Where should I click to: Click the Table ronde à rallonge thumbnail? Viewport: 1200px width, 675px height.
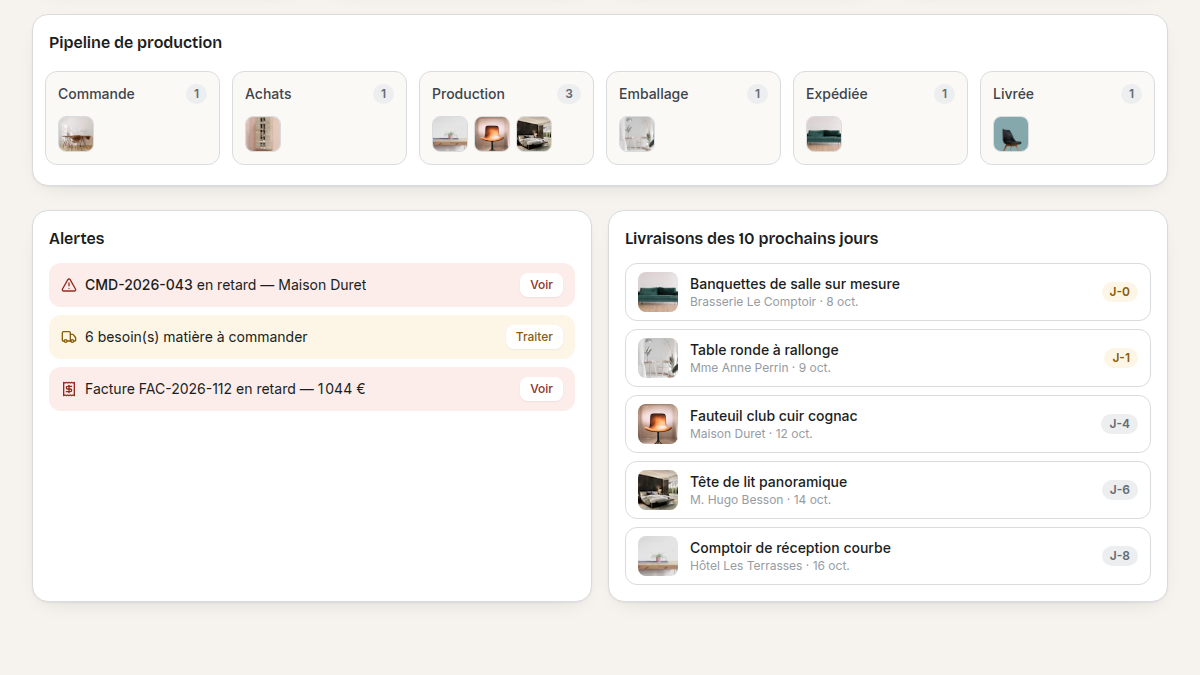[x=658, y=358]
